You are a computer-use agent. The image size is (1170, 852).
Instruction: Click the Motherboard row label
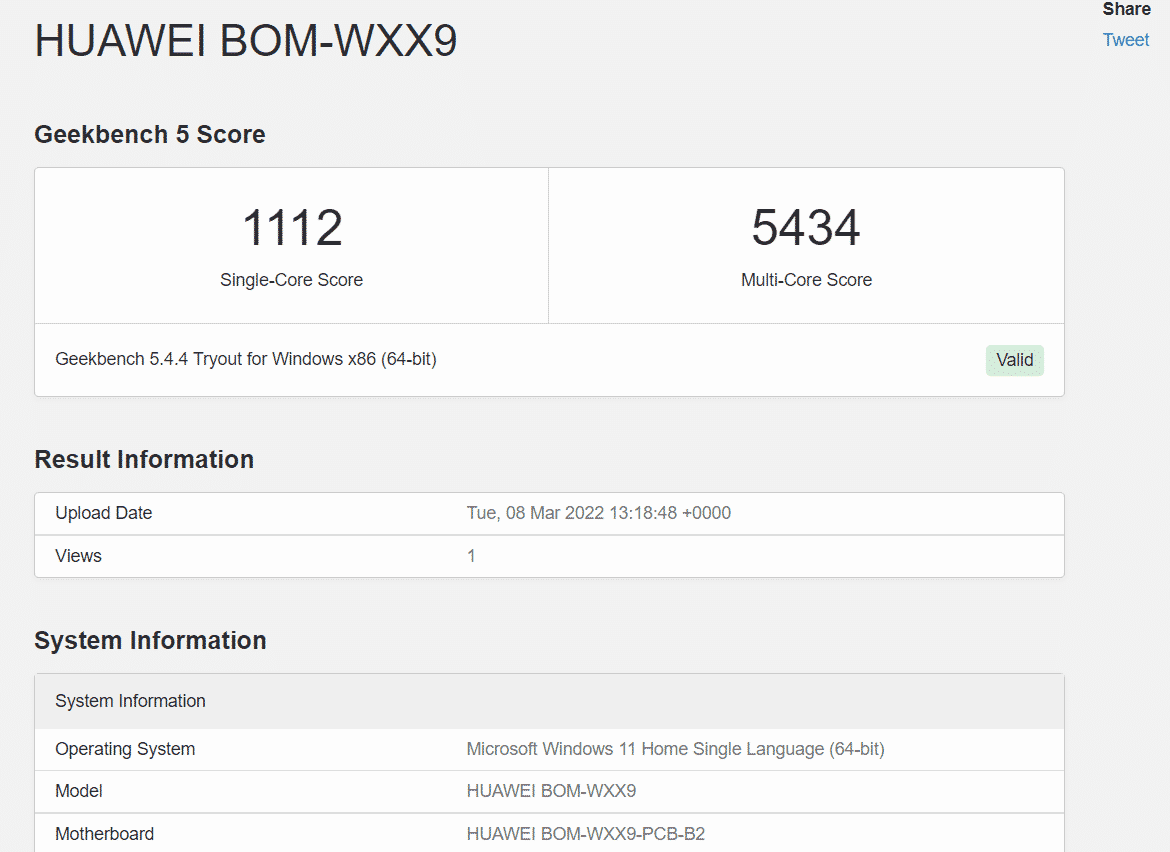[x=105, y=834]
